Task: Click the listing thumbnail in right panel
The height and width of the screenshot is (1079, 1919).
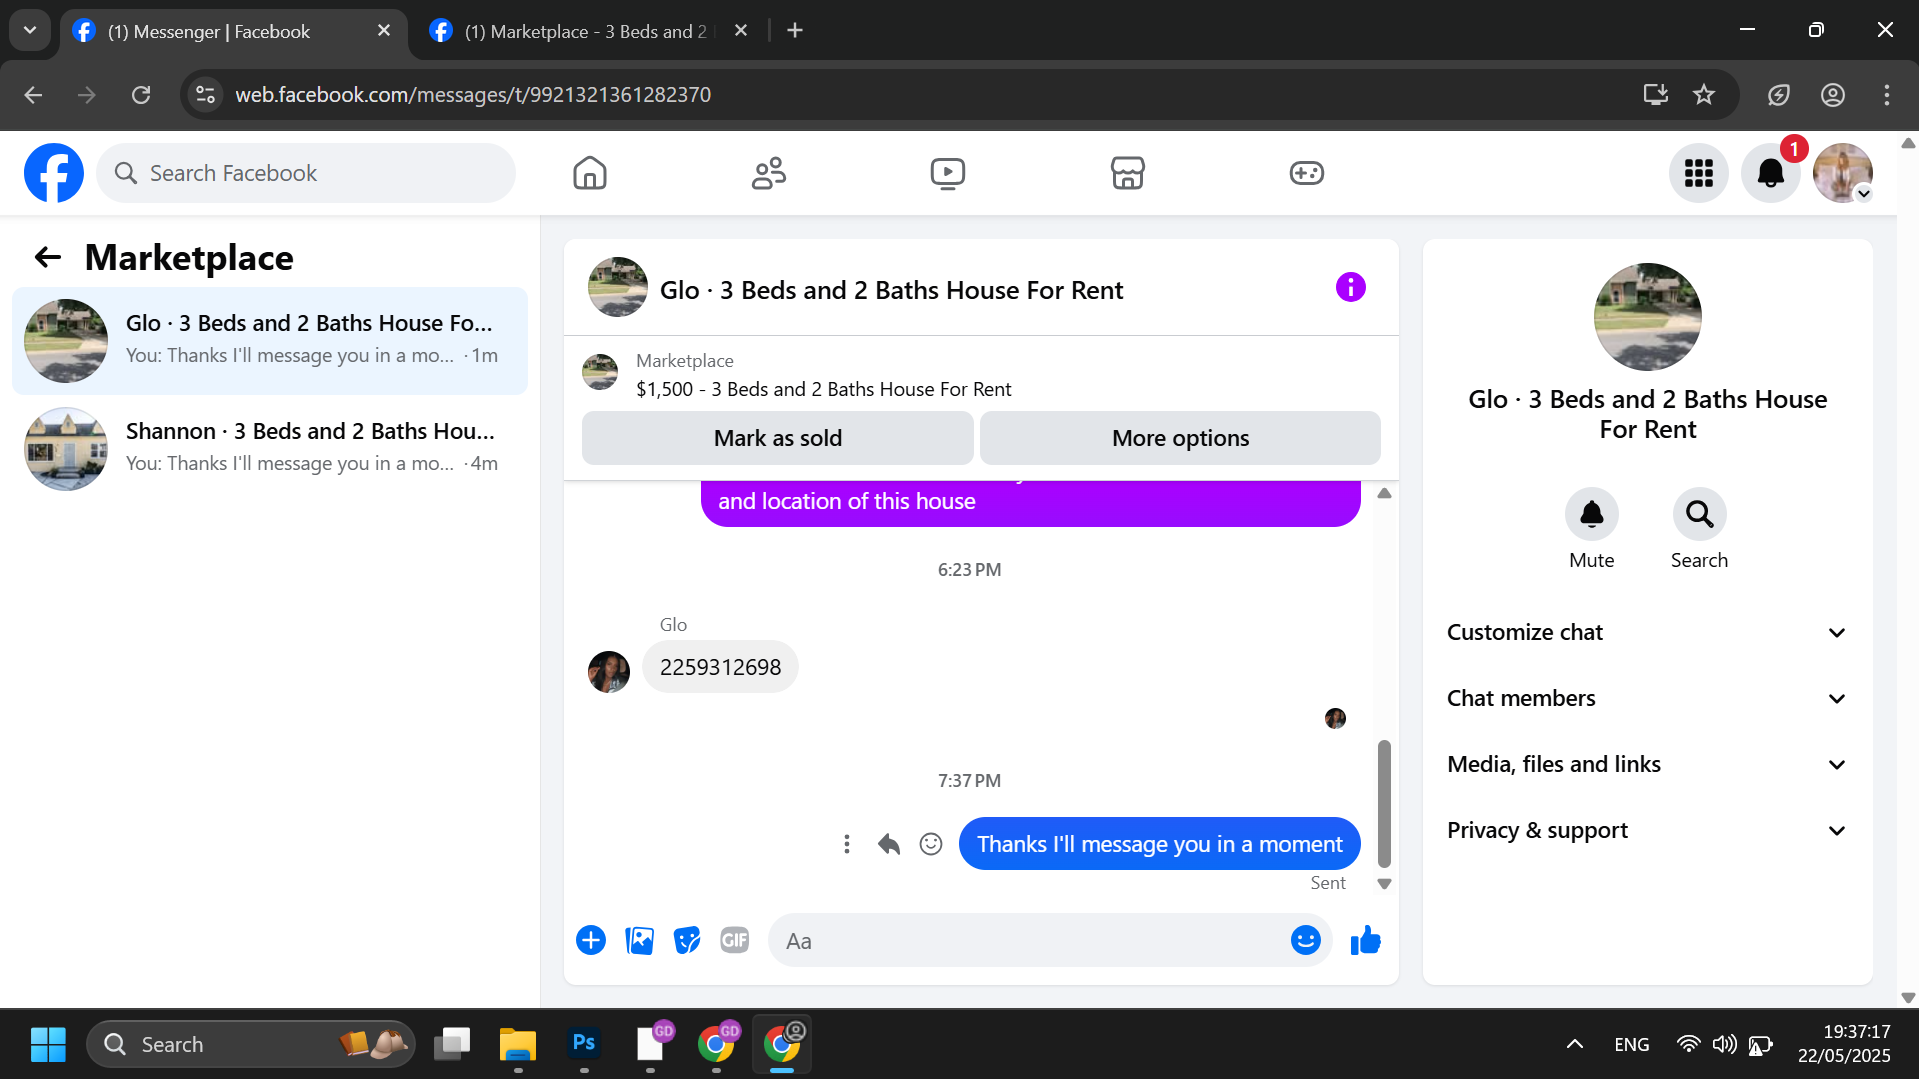Action: (x=1647, y=317)
